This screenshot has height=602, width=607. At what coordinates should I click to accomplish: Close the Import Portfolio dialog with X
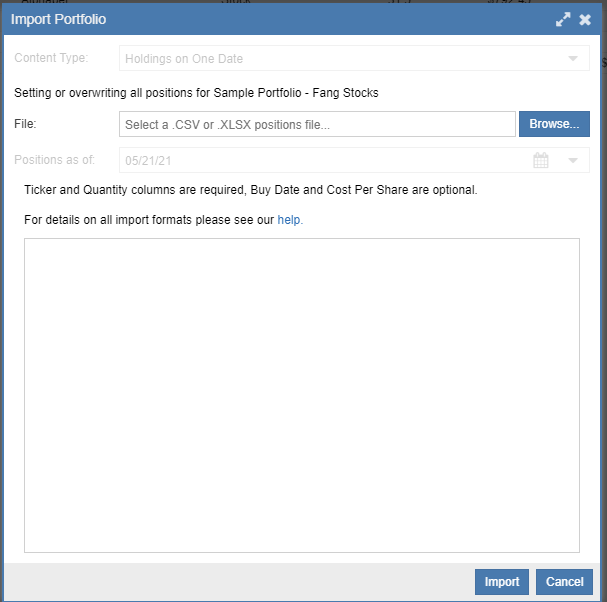coord(585,20)
